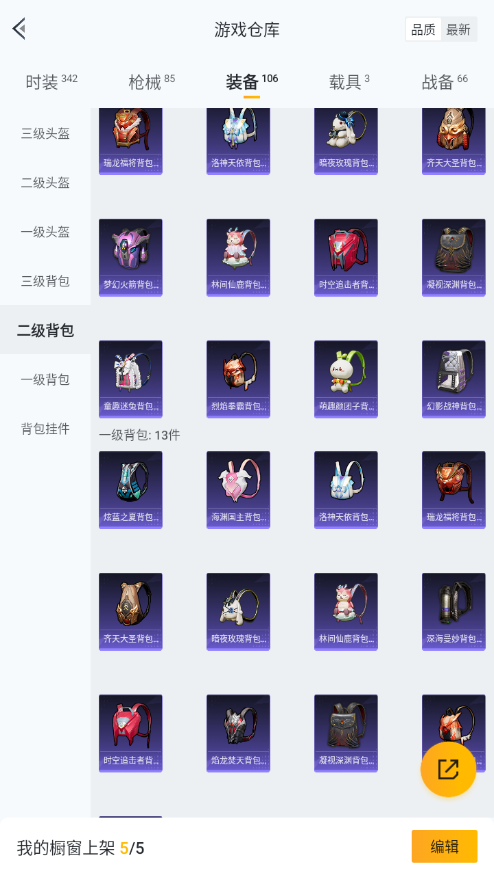Select 时空追击者 red backpack in 一级背包
Screen dimensions: 494x875
(131, 733)
